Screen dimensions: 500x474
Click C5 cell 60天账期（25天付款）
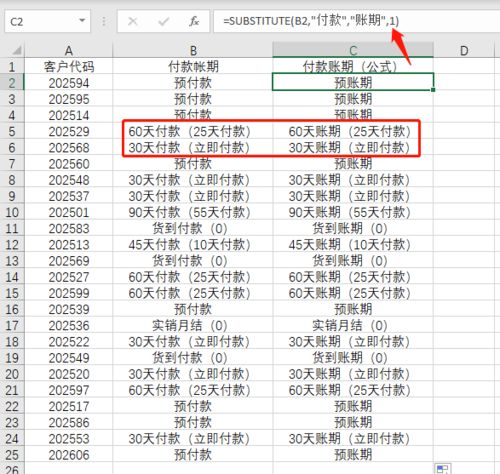(x=353, y=131)
